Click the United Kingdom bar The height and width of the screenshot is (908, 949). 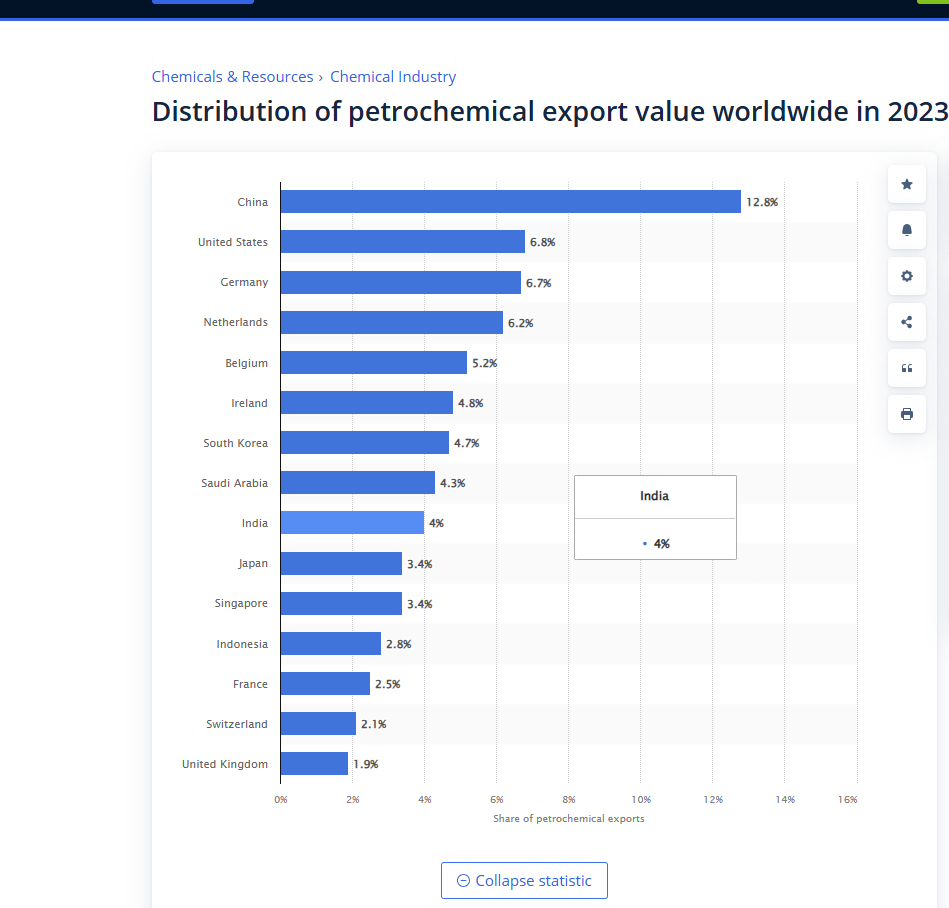pyautogui.click(x=314, y=763)
